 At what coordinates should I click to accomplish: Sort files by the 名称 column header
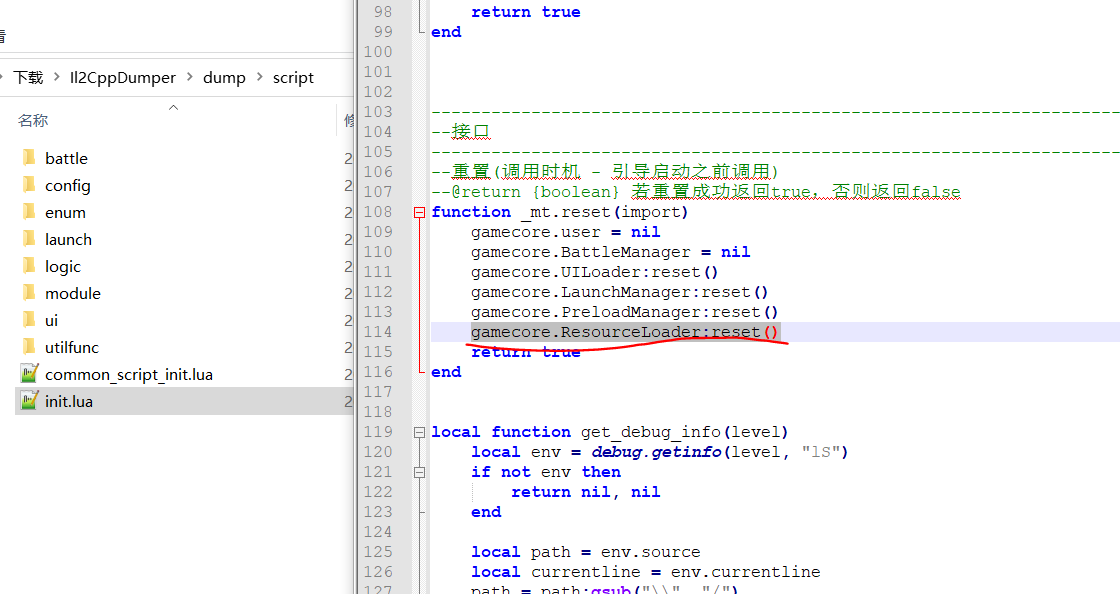(x=33, y=121)
